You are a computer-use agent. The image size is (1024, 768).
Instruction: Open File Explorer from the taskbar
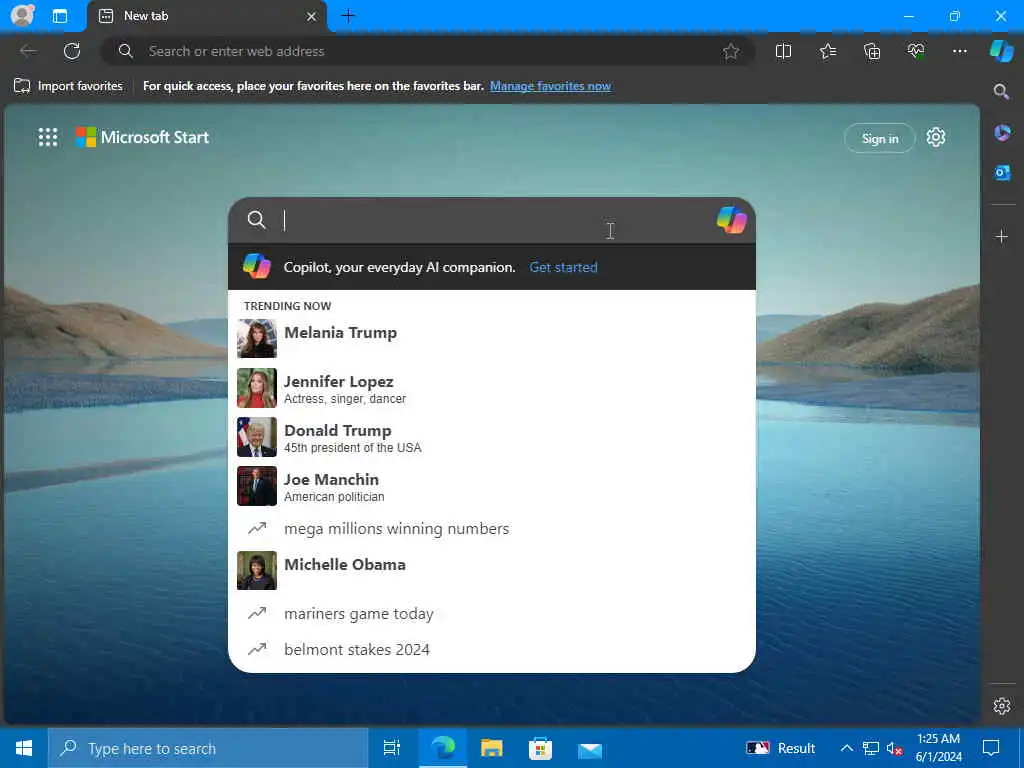point(492,748)
